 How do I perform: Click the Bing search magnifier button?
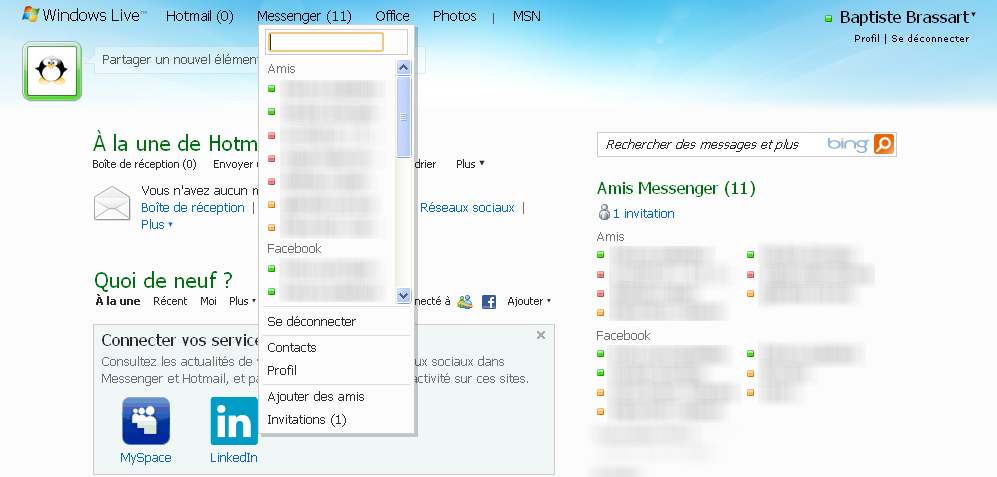pos(884,145)
